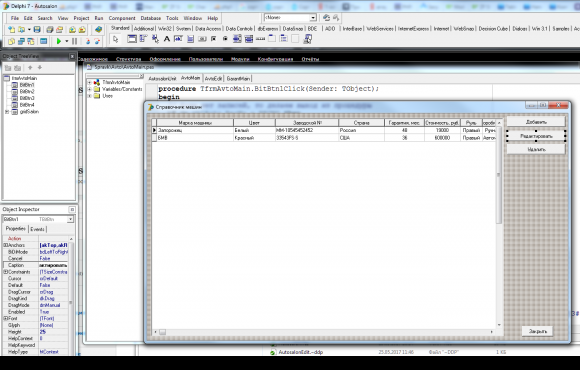This screenshot has width=580, height=370.
Task: Select the Label component in palette
Action: pyautogui.click(x=167, y=39)
